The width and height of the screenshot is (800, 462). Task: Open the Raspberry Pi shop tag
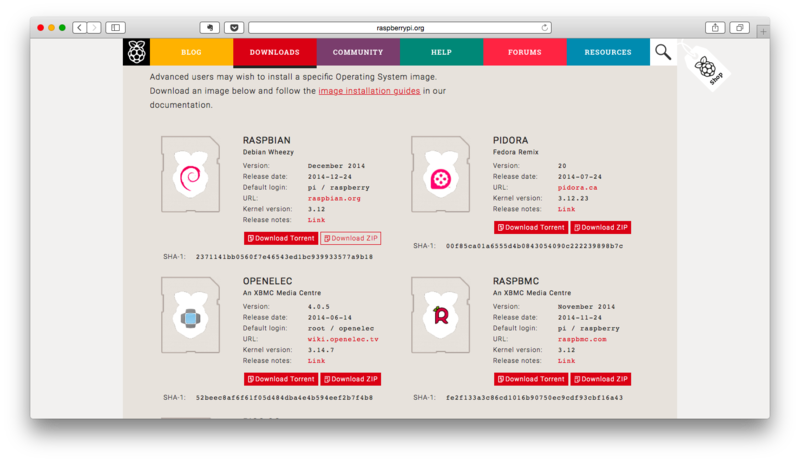(708, 69)
